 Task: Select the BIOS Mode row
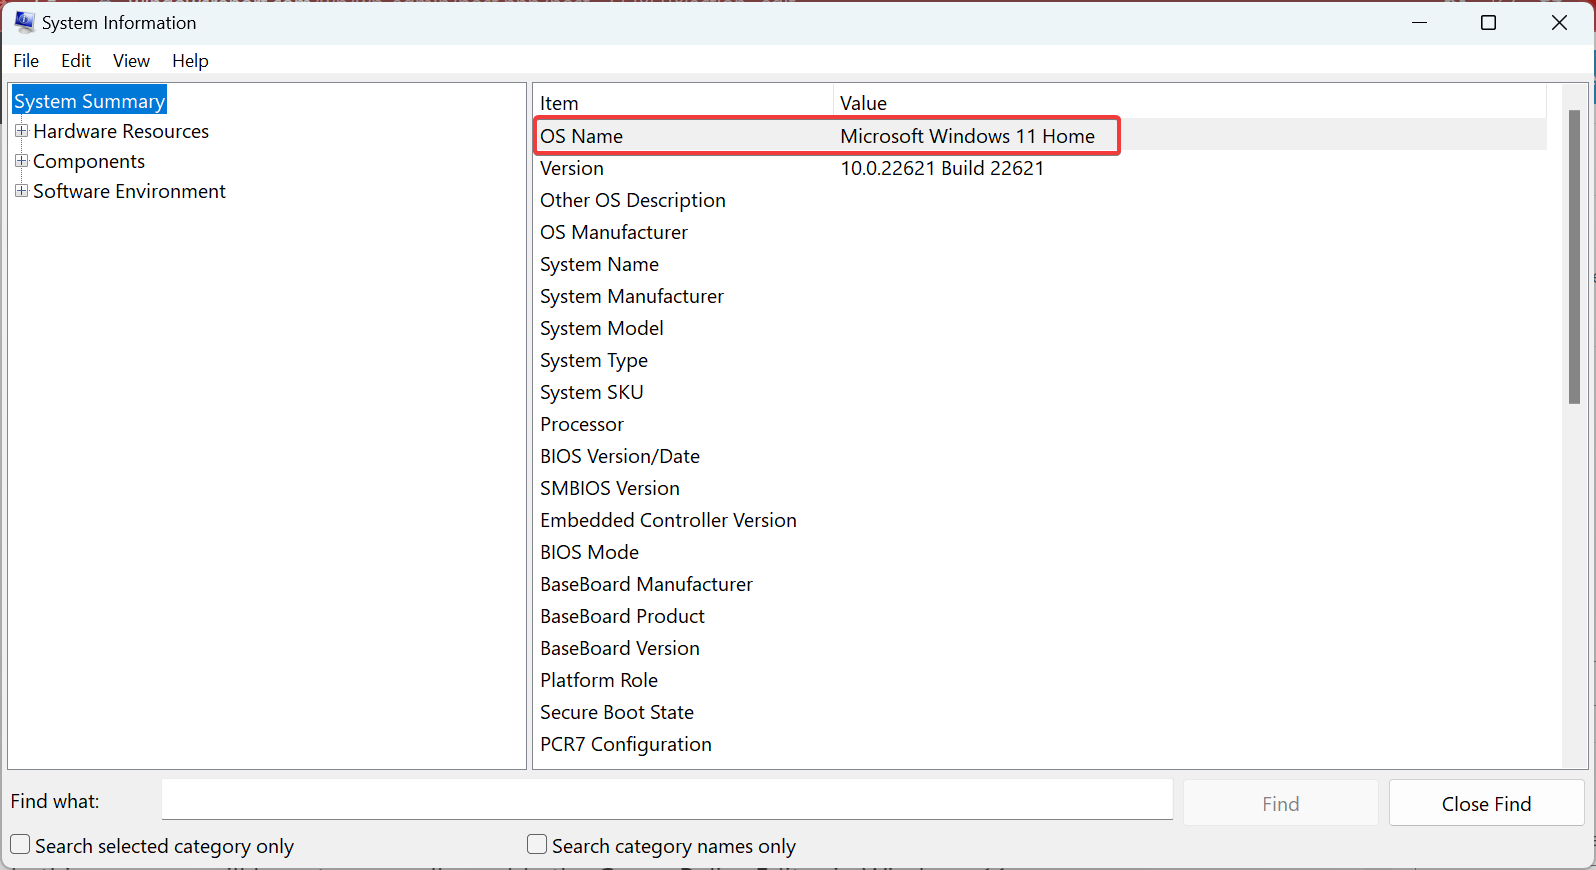pos(1040,552)
